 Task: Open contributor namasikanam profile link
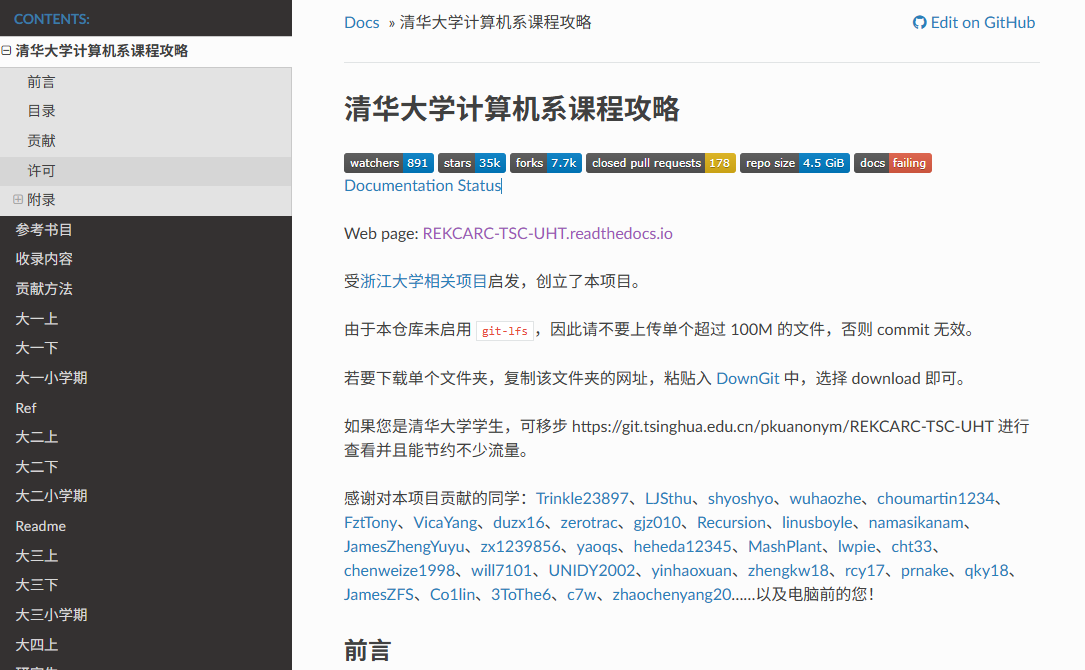pyautogui.click(x=915, y=523)
